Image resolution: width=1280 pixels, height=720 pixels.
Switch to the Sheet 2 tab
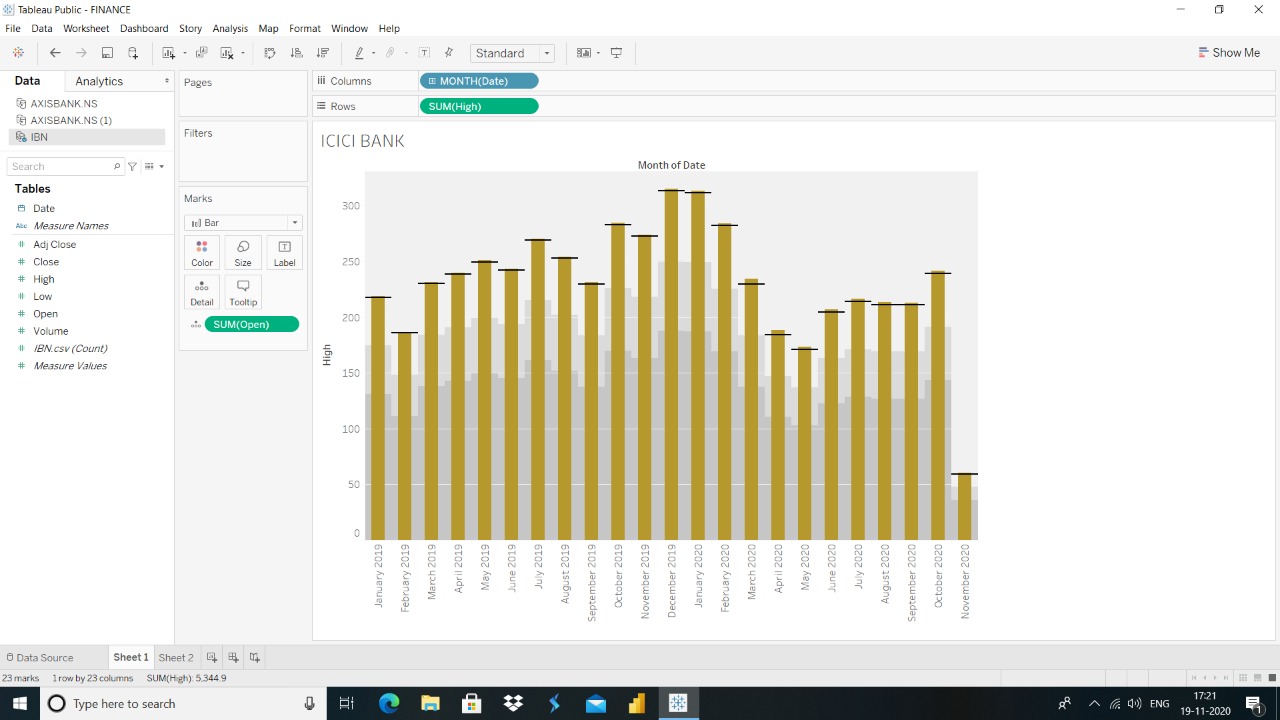point(176,657)
